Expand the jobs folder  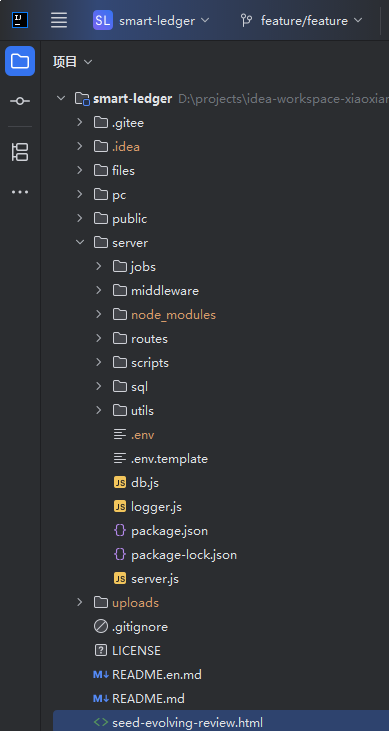(98, 266)
